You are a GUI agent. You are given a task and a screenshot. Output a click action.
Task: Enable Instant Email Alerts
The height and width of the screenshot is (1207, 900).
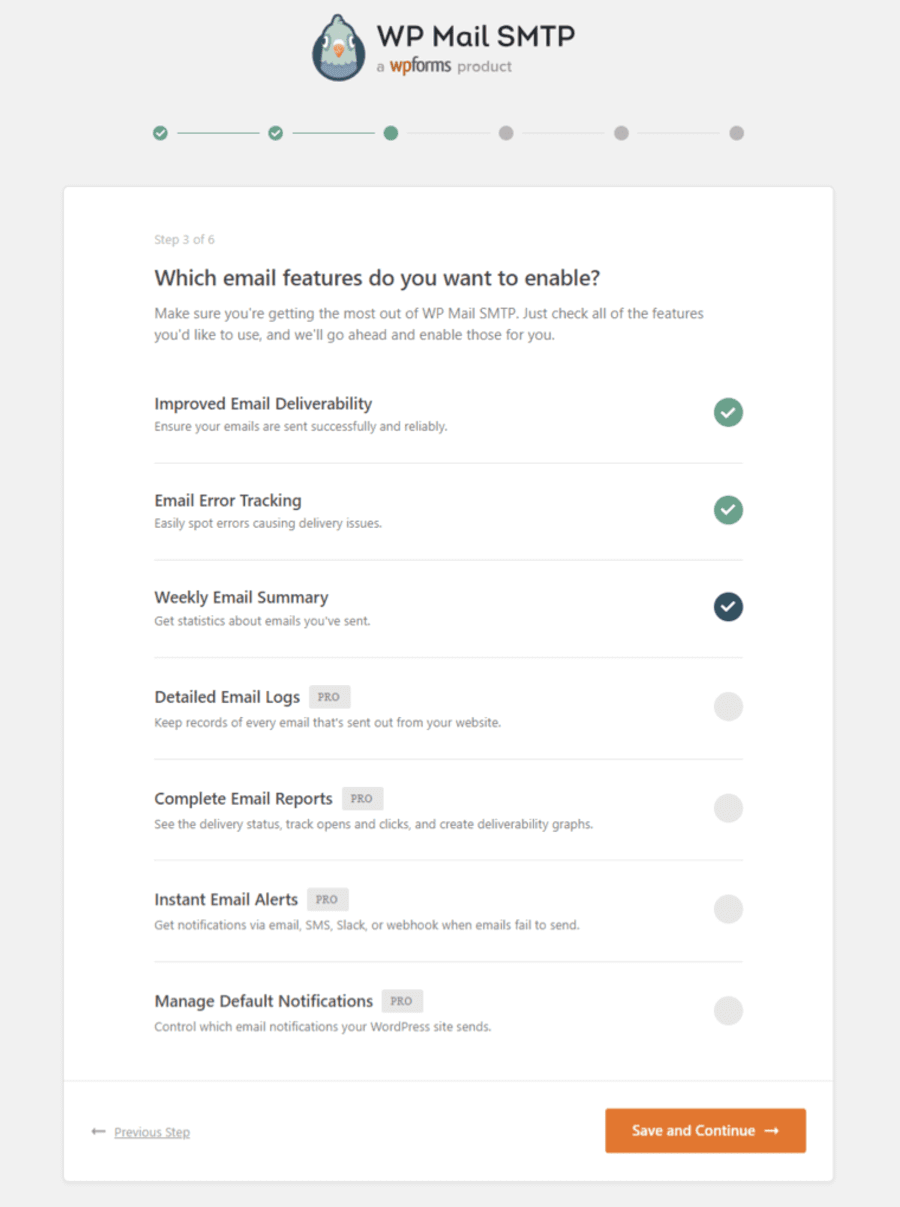(728, 909)
